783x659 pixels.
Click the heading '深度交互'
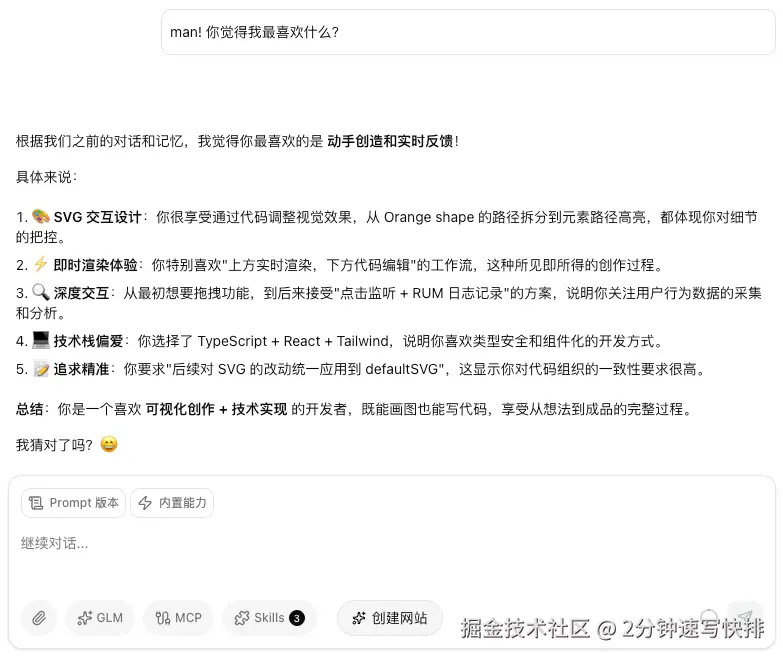[x=81, y=293]
